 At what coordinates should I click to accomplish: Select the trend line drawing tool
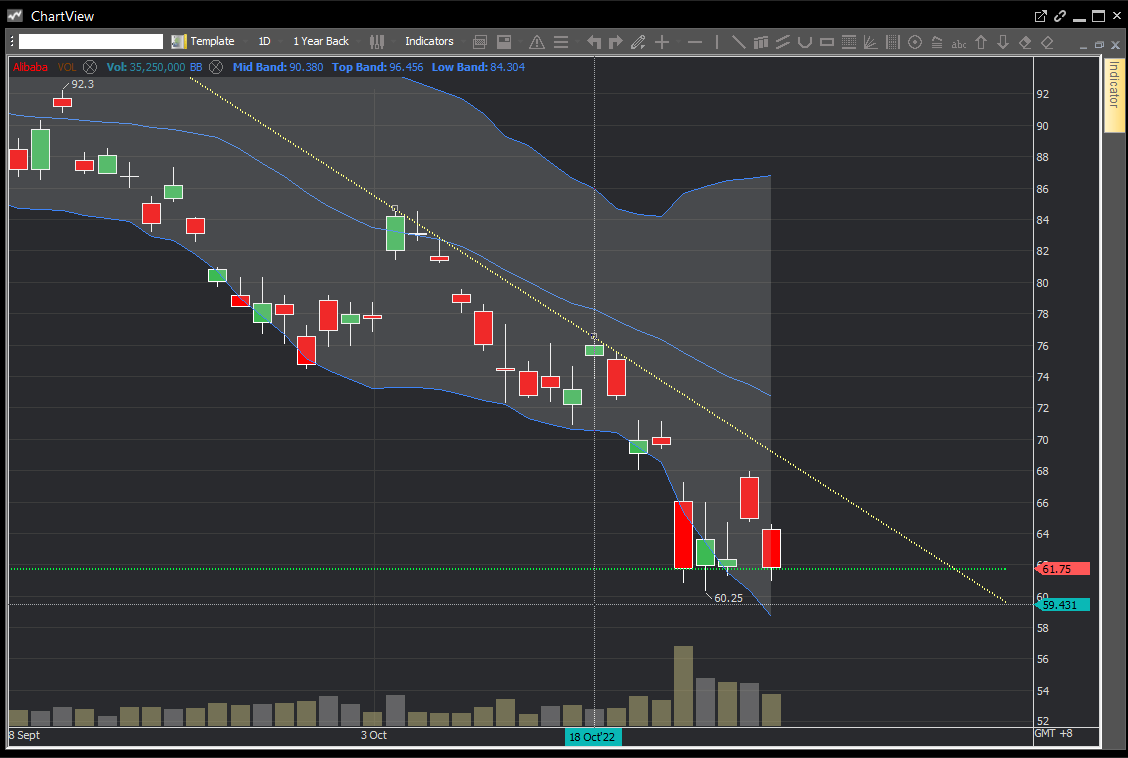click(x=737, y=42)
